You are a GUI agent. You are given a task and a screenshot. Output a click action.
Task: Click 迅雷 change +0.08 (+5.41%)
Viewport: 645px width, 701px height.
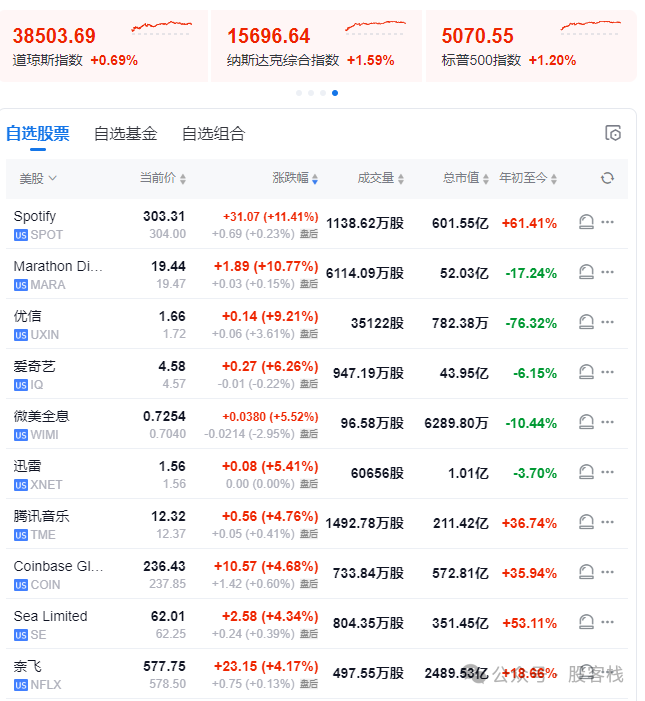270,466
